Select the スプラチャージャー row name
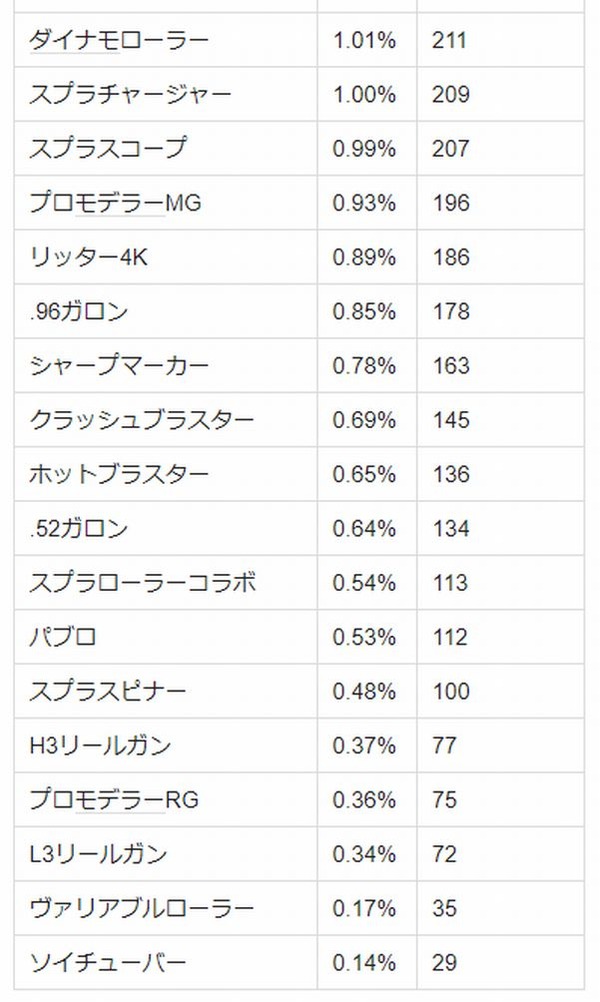 (130, 95)
